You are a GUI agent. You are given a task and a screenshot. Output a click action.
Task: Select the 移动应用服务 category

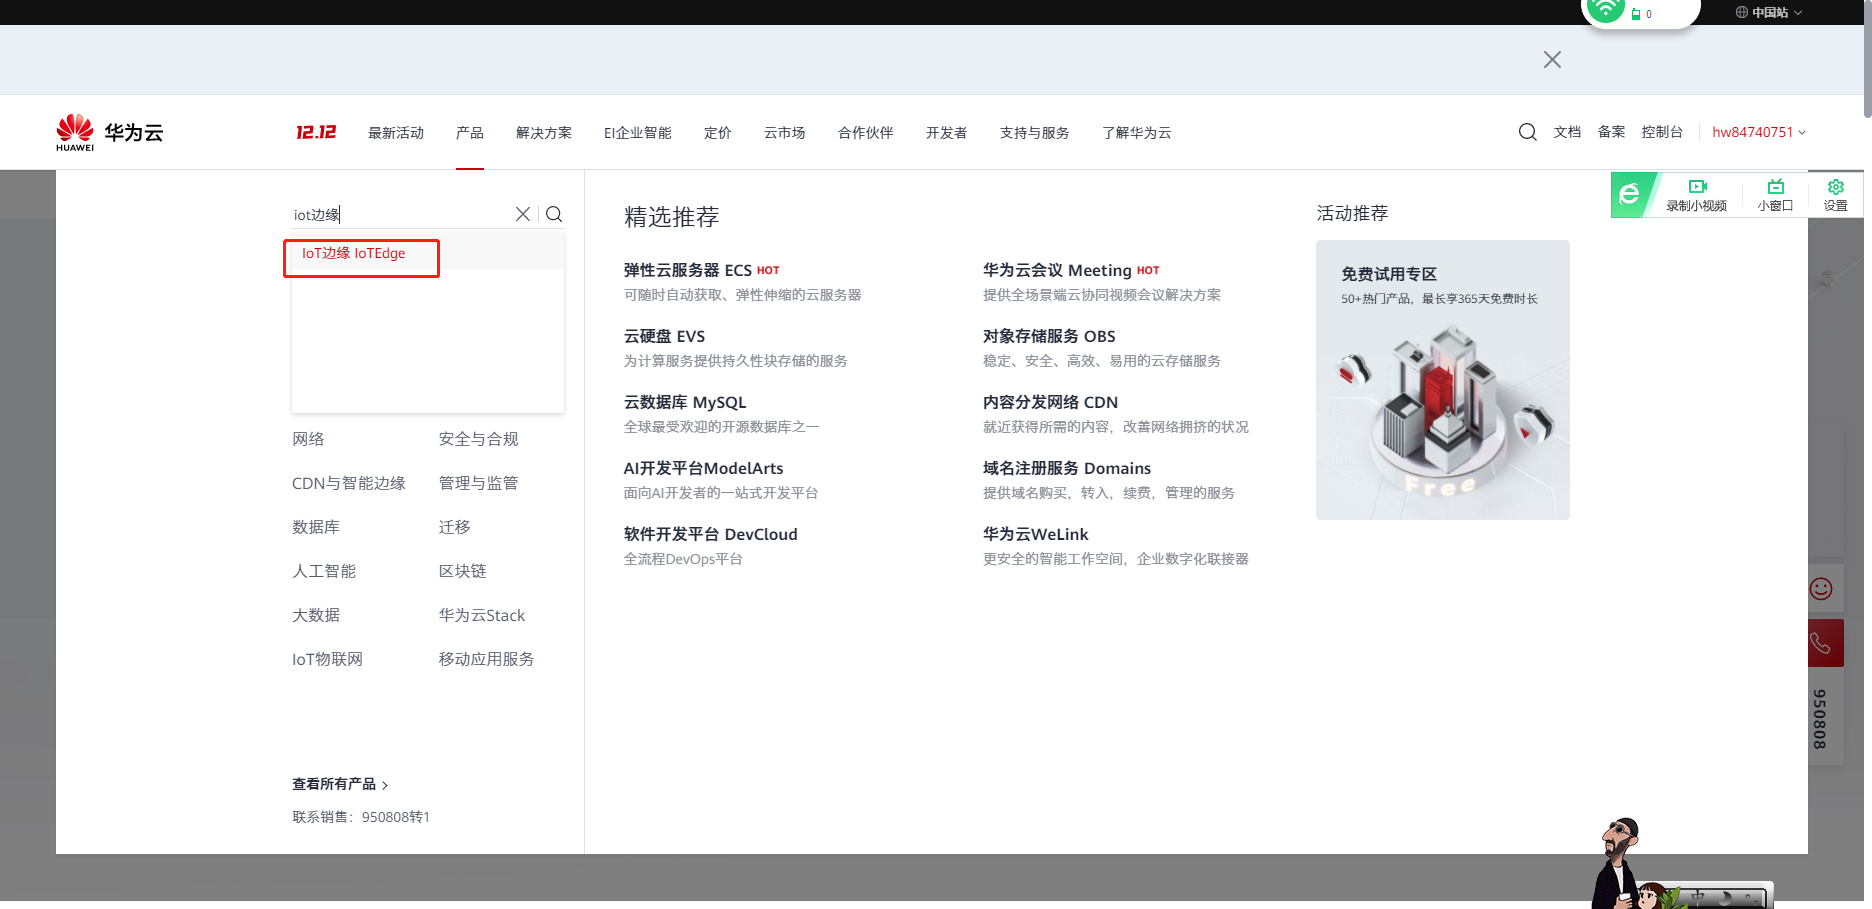(x=487, y=659)
